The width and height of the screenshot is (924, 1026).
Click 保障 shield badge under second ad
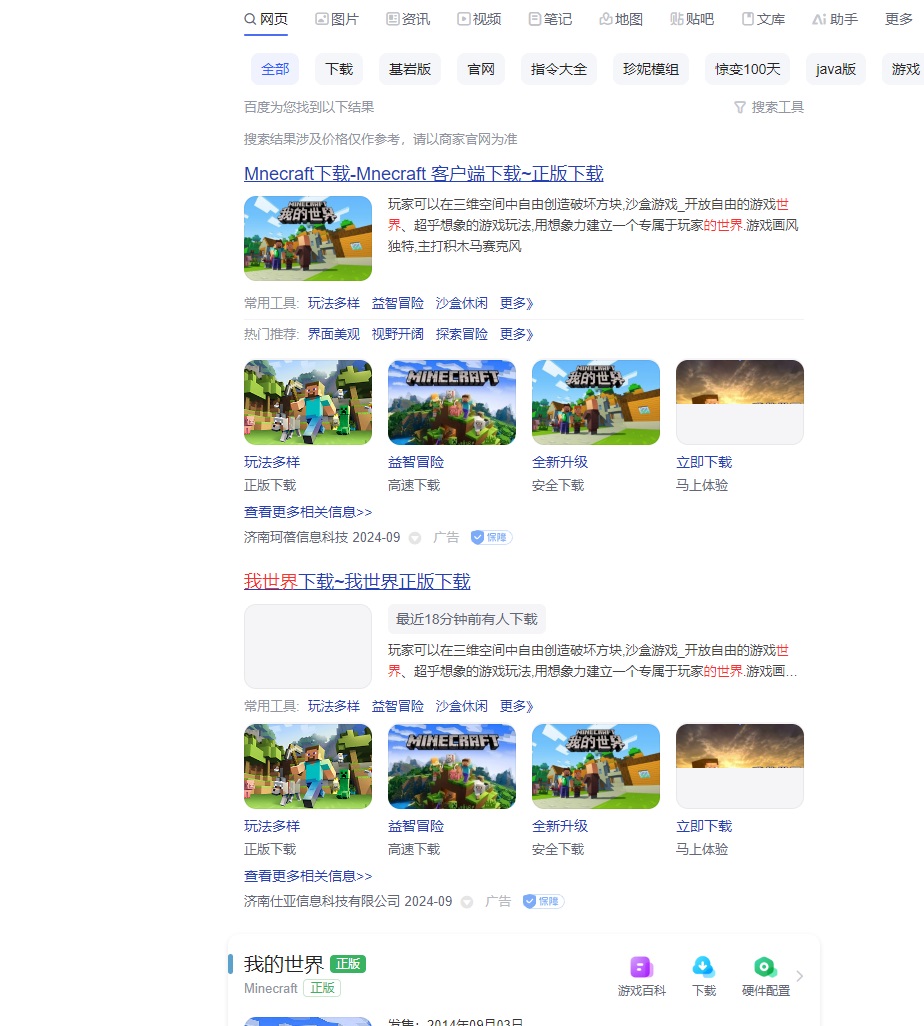(x=543, y=901)
